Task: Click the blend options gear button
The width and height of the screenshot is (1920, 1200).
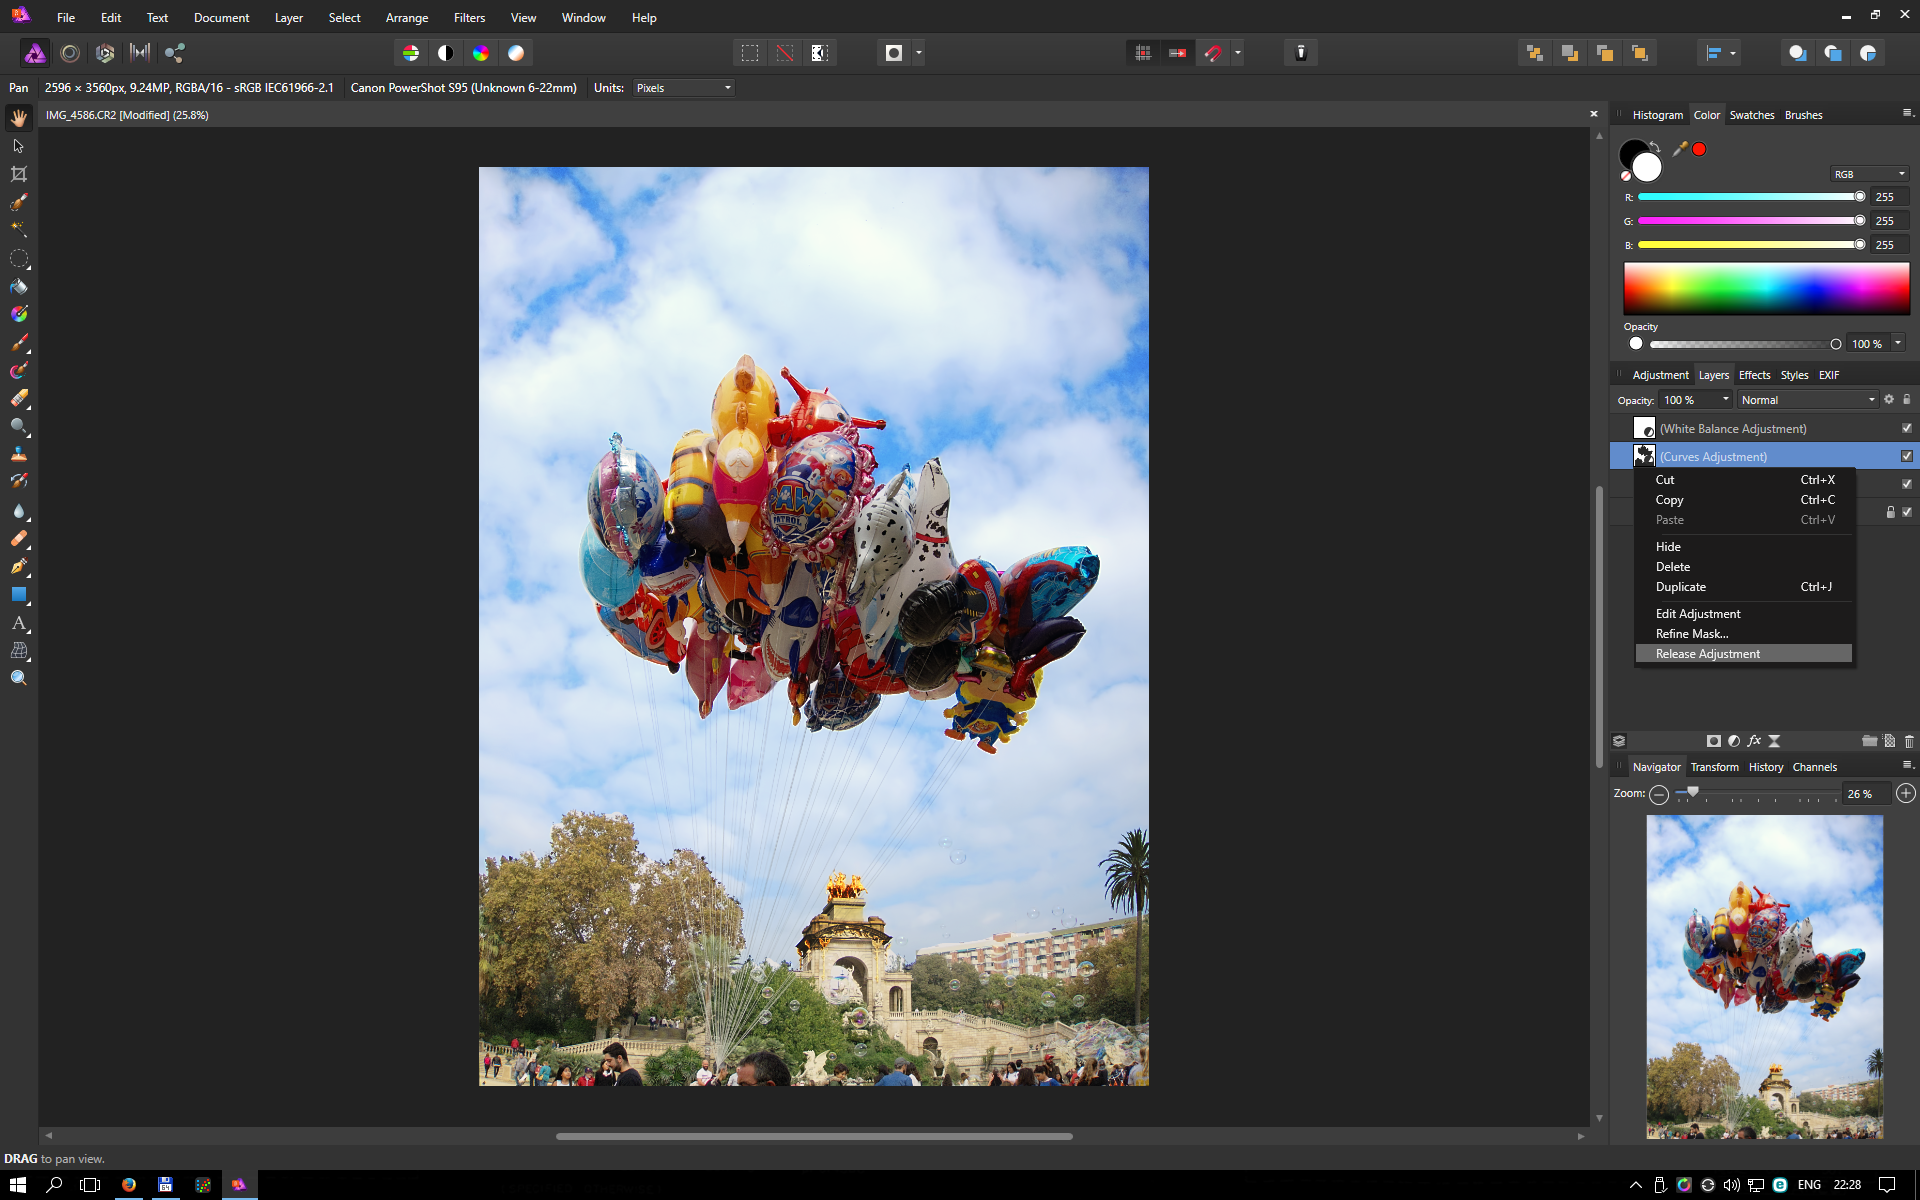Action: point(1889,399)
